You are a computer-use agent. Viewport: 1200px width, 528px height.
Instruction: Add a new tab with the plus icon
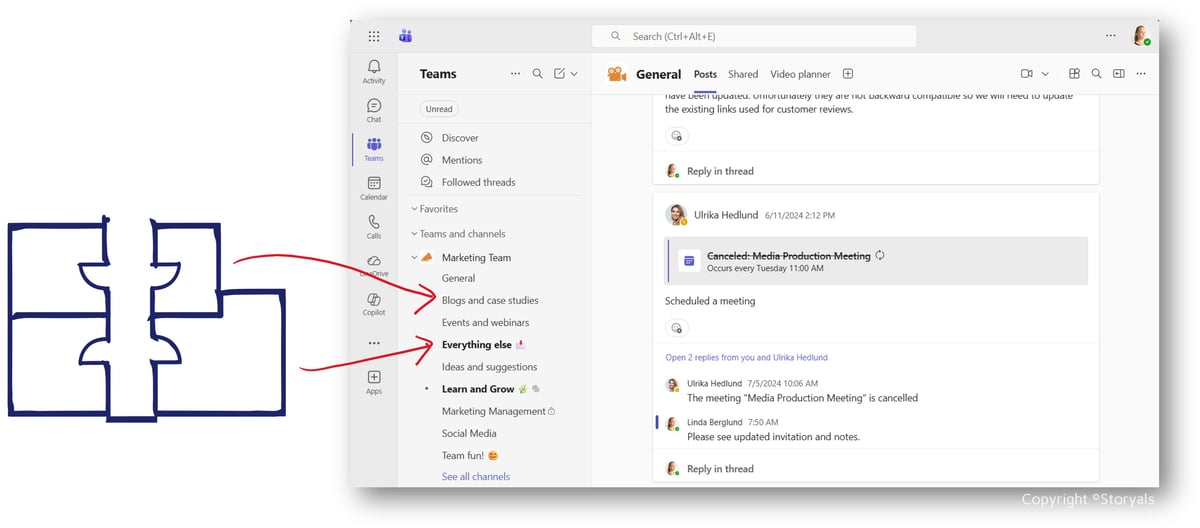pos(848,74)
